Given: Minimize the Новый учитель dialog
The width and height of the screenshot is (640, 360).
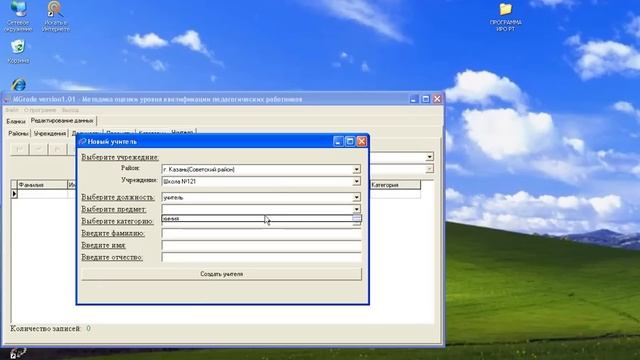Looking at the screenshot, I should (338, 141).
